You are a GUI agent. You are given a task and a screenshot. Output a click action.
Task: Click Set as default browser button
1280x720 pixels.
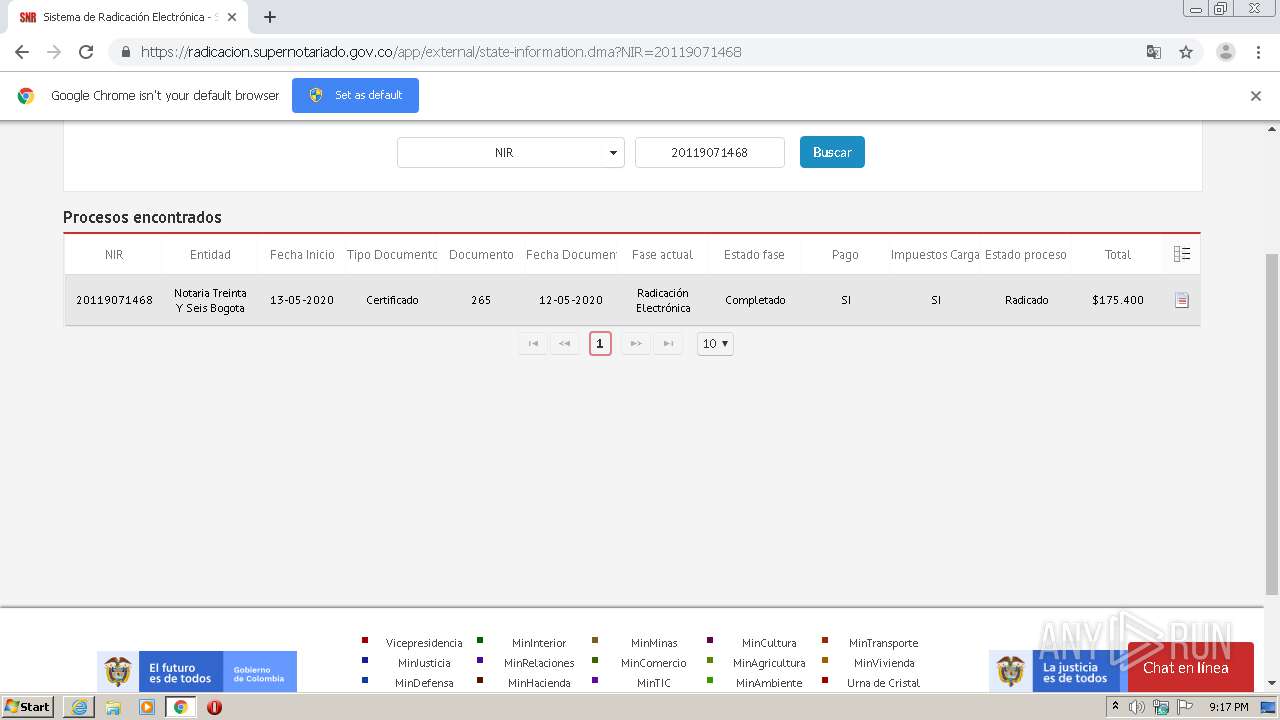click(x=355, y=95)
